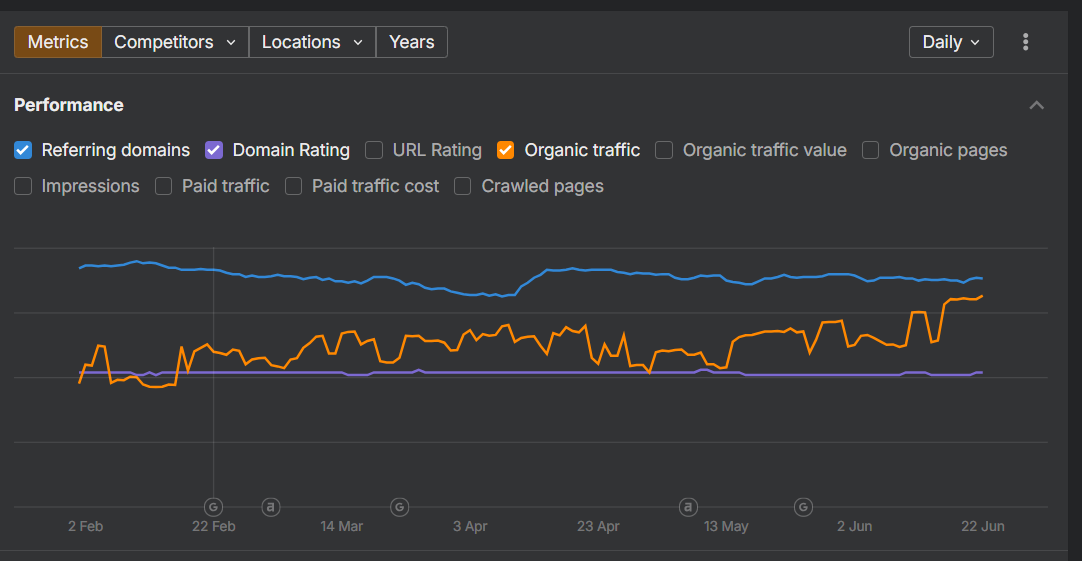Collapse the Performance section chevron
This screenshot has height=561, width=1082.
coord(1037,105)
